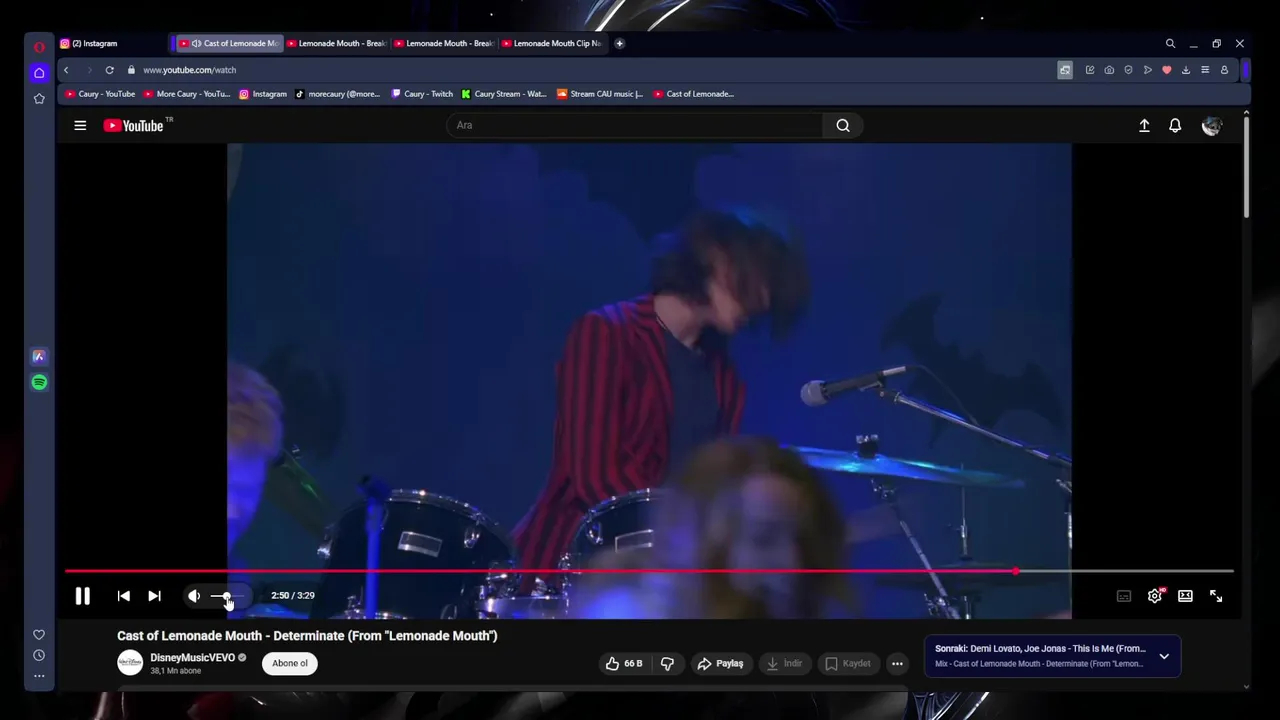The height and width of the screenshot is (720, 1280).
Task: Open the Opera ad blocker shield icon
Action: (1128, 70)
